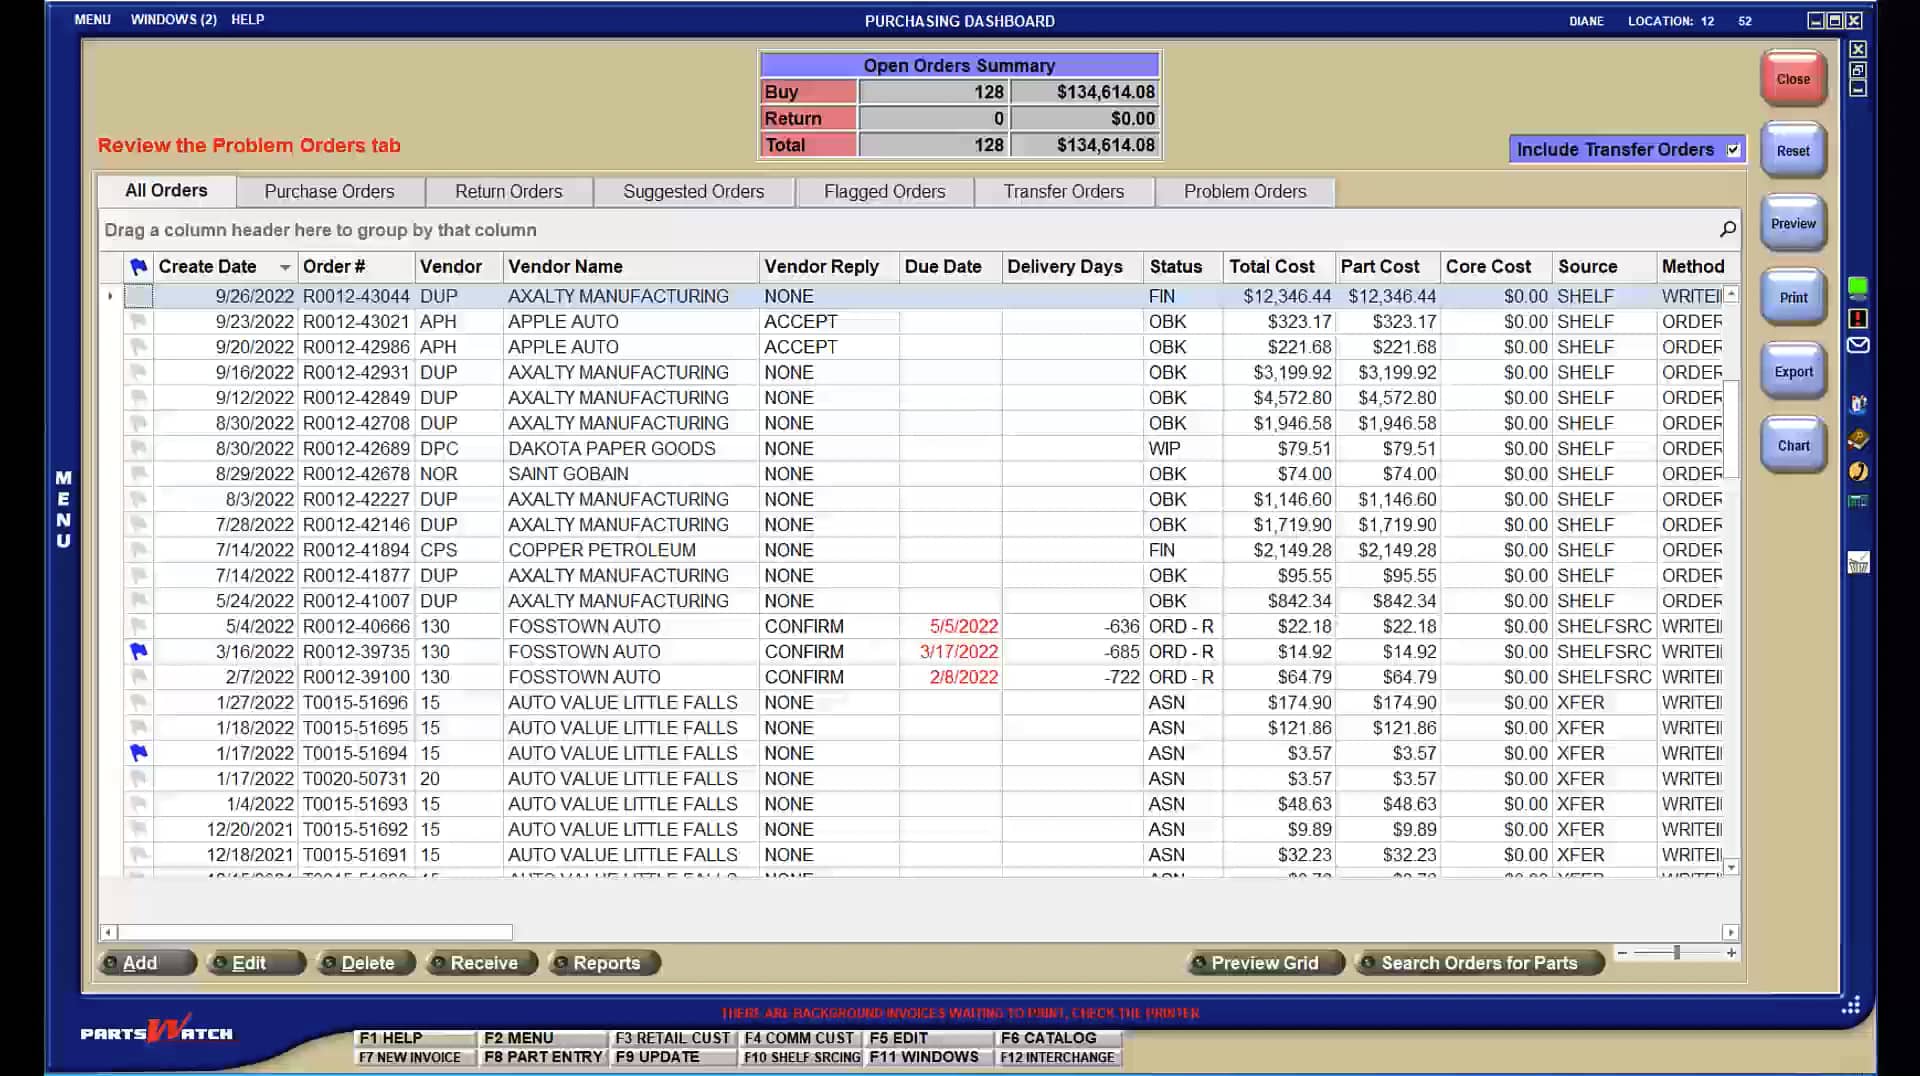Open the Create Date column sort dropdown
The image size is (1920, 1076).
pyautogui.click(x=285, y=267)
